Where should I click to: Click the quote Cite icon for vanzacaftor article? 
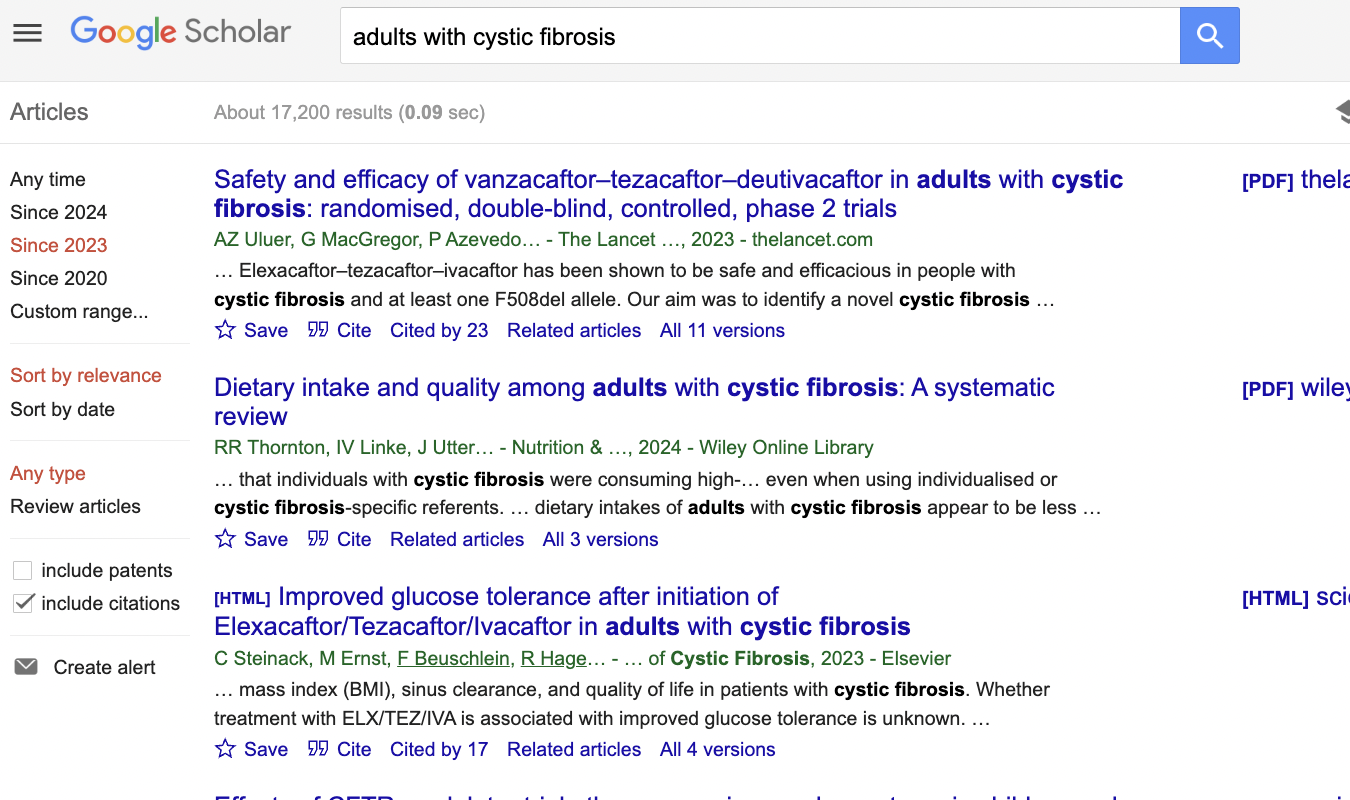pyautogui.click(x=318, y=329)
